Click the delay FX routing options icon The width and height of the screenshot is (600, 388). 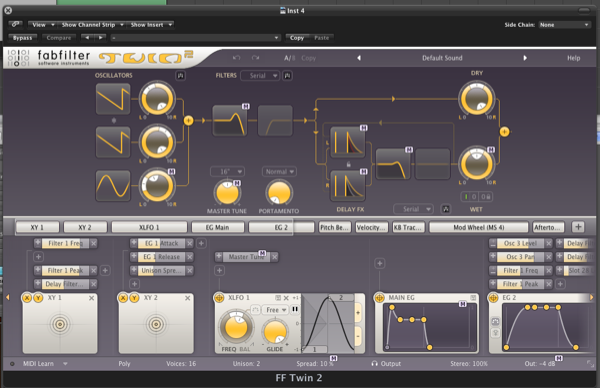[445, 209]
